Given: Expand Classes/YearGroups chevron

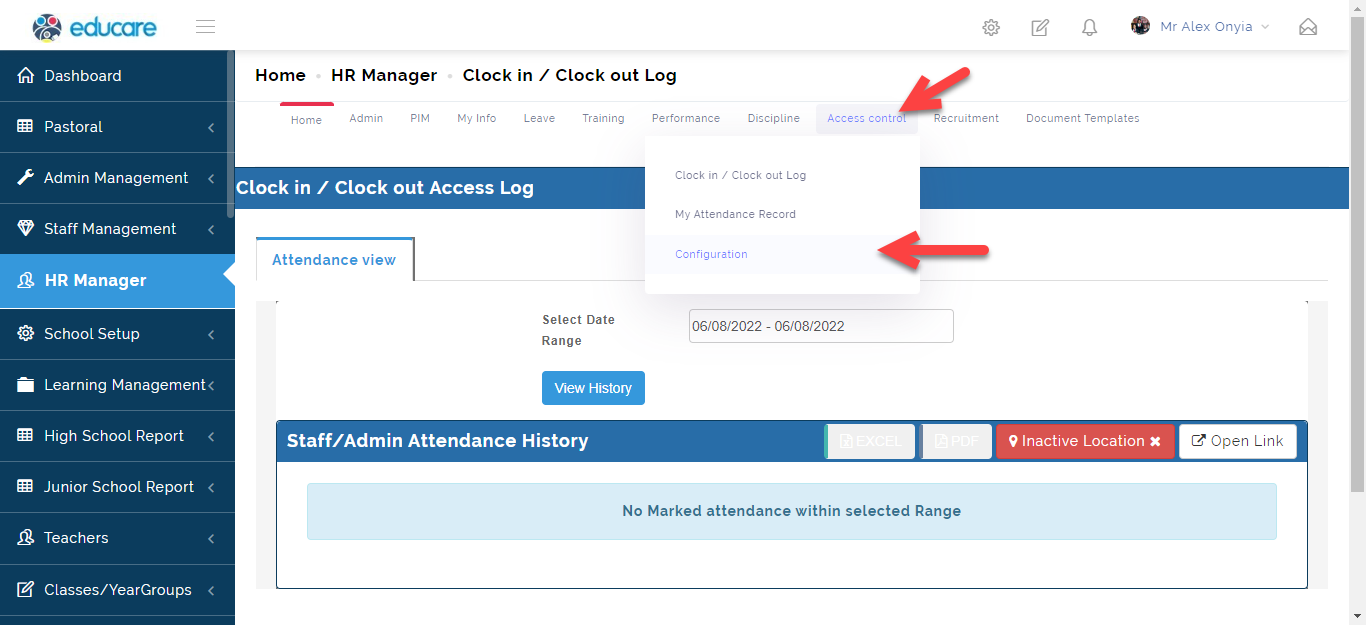Looking at the screenshot, I should click(x=211, y=590).
